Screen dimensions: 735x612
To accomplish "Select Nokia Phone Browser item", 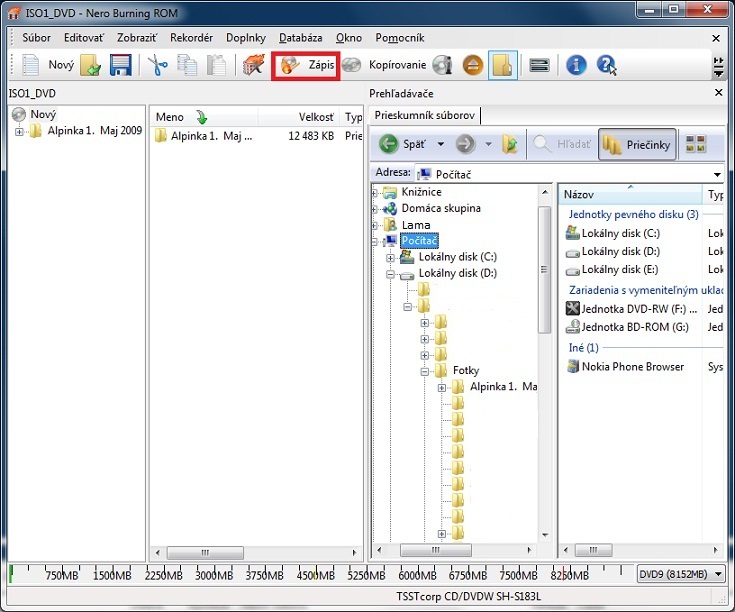I will point(626,367).
